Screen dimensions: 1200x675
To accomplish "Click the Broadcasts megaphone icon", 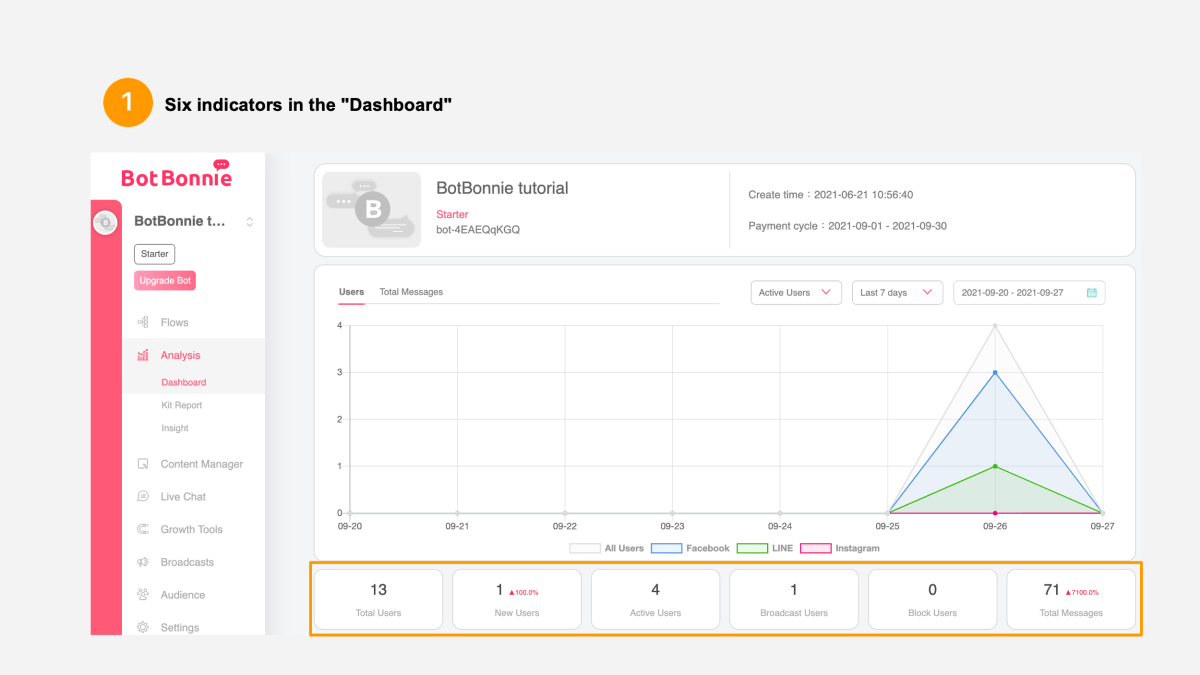I will (143, 562).
